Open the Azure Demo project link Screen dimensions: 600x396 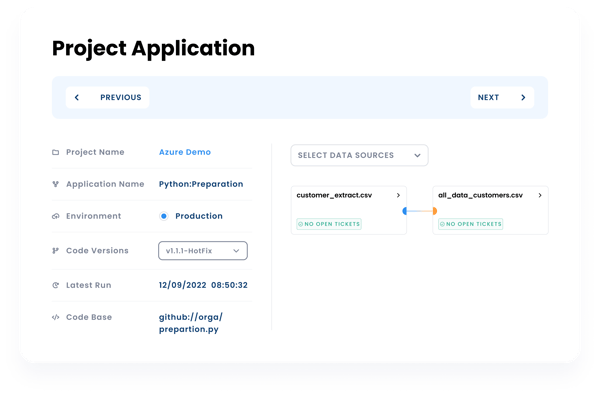click(x=185, y=152)
